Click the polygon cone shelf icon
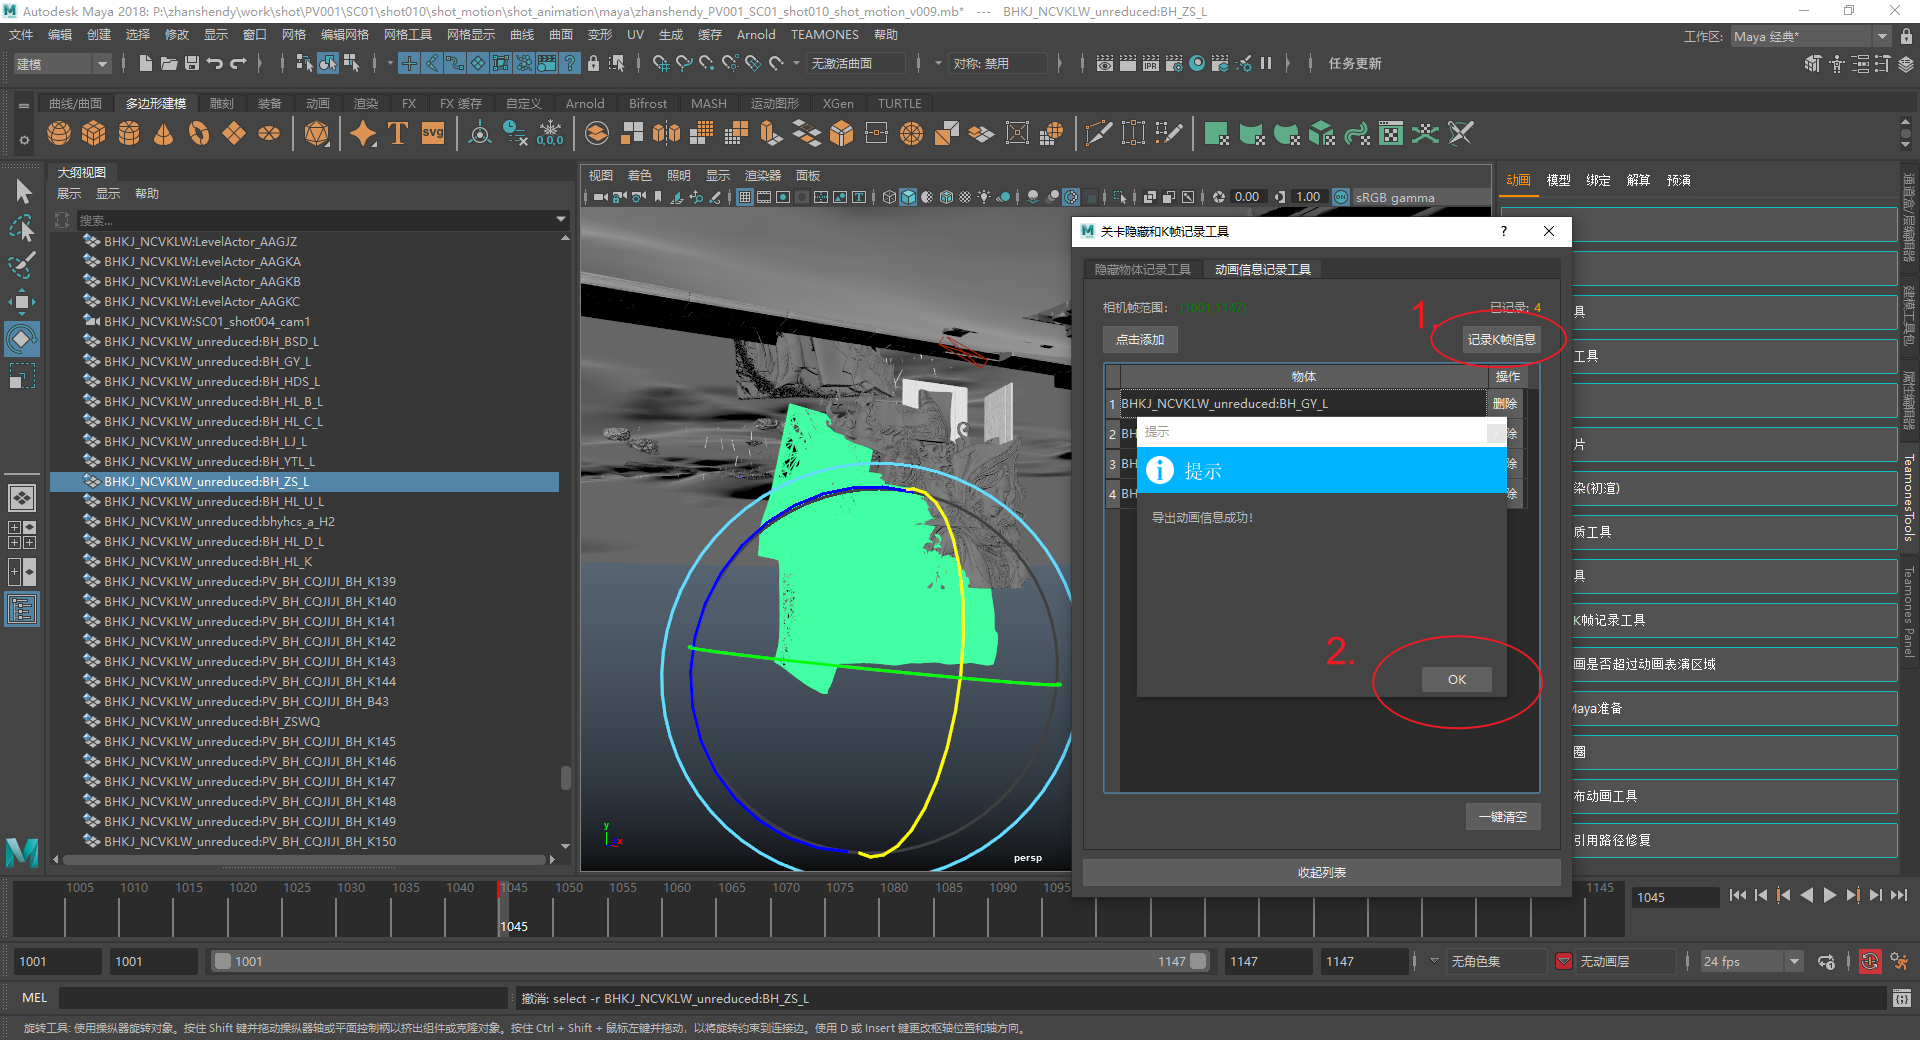Image resolution: width=1920 pixels, height=1040 pixels. [x=164, y=134]
